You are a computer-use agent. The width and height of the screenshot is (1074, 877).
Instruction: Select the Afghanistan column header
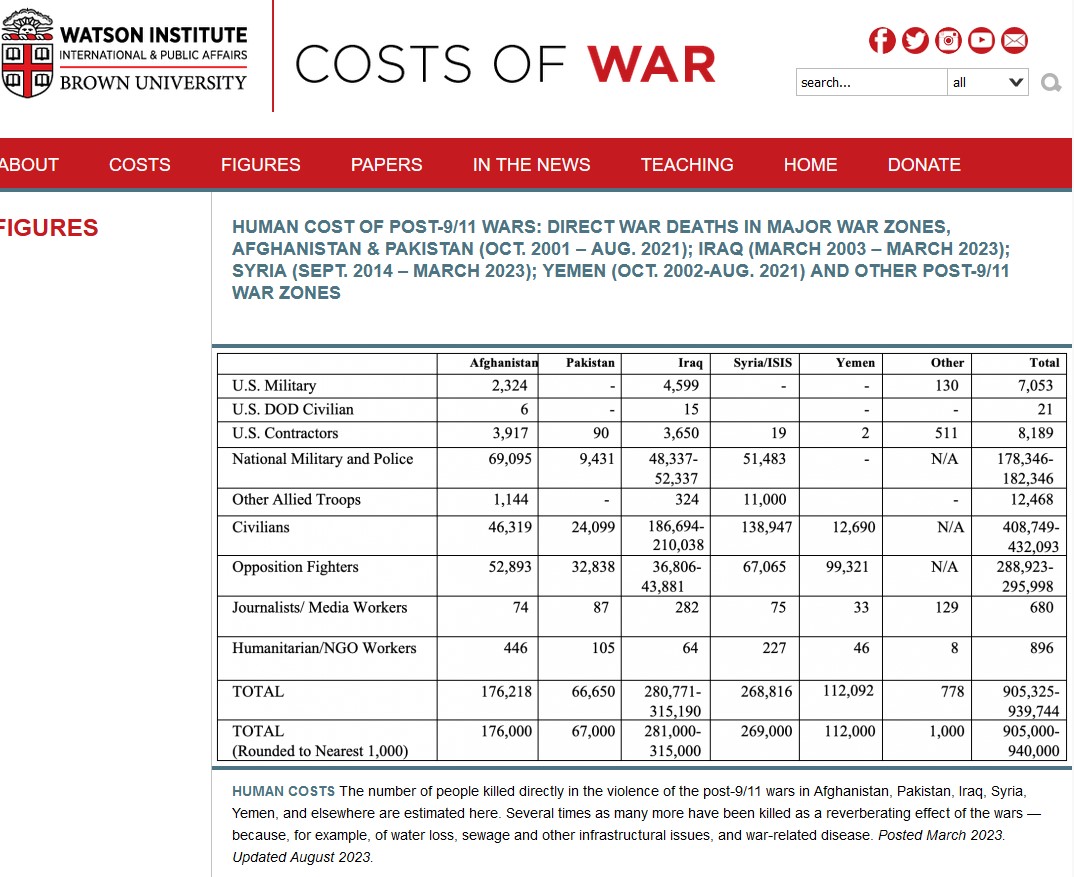[x=503, y=362]
